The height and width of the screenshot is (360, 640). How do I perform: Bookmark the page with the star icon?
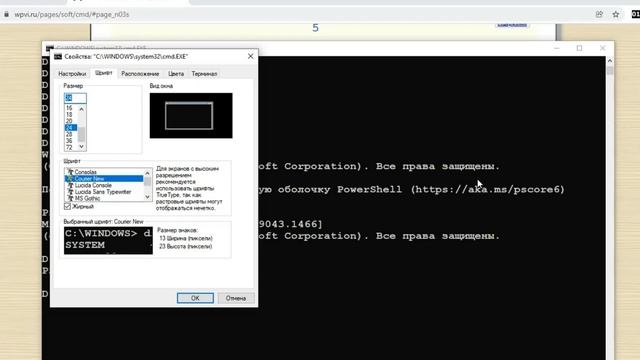pyautogui.click(x=616, y=14)
